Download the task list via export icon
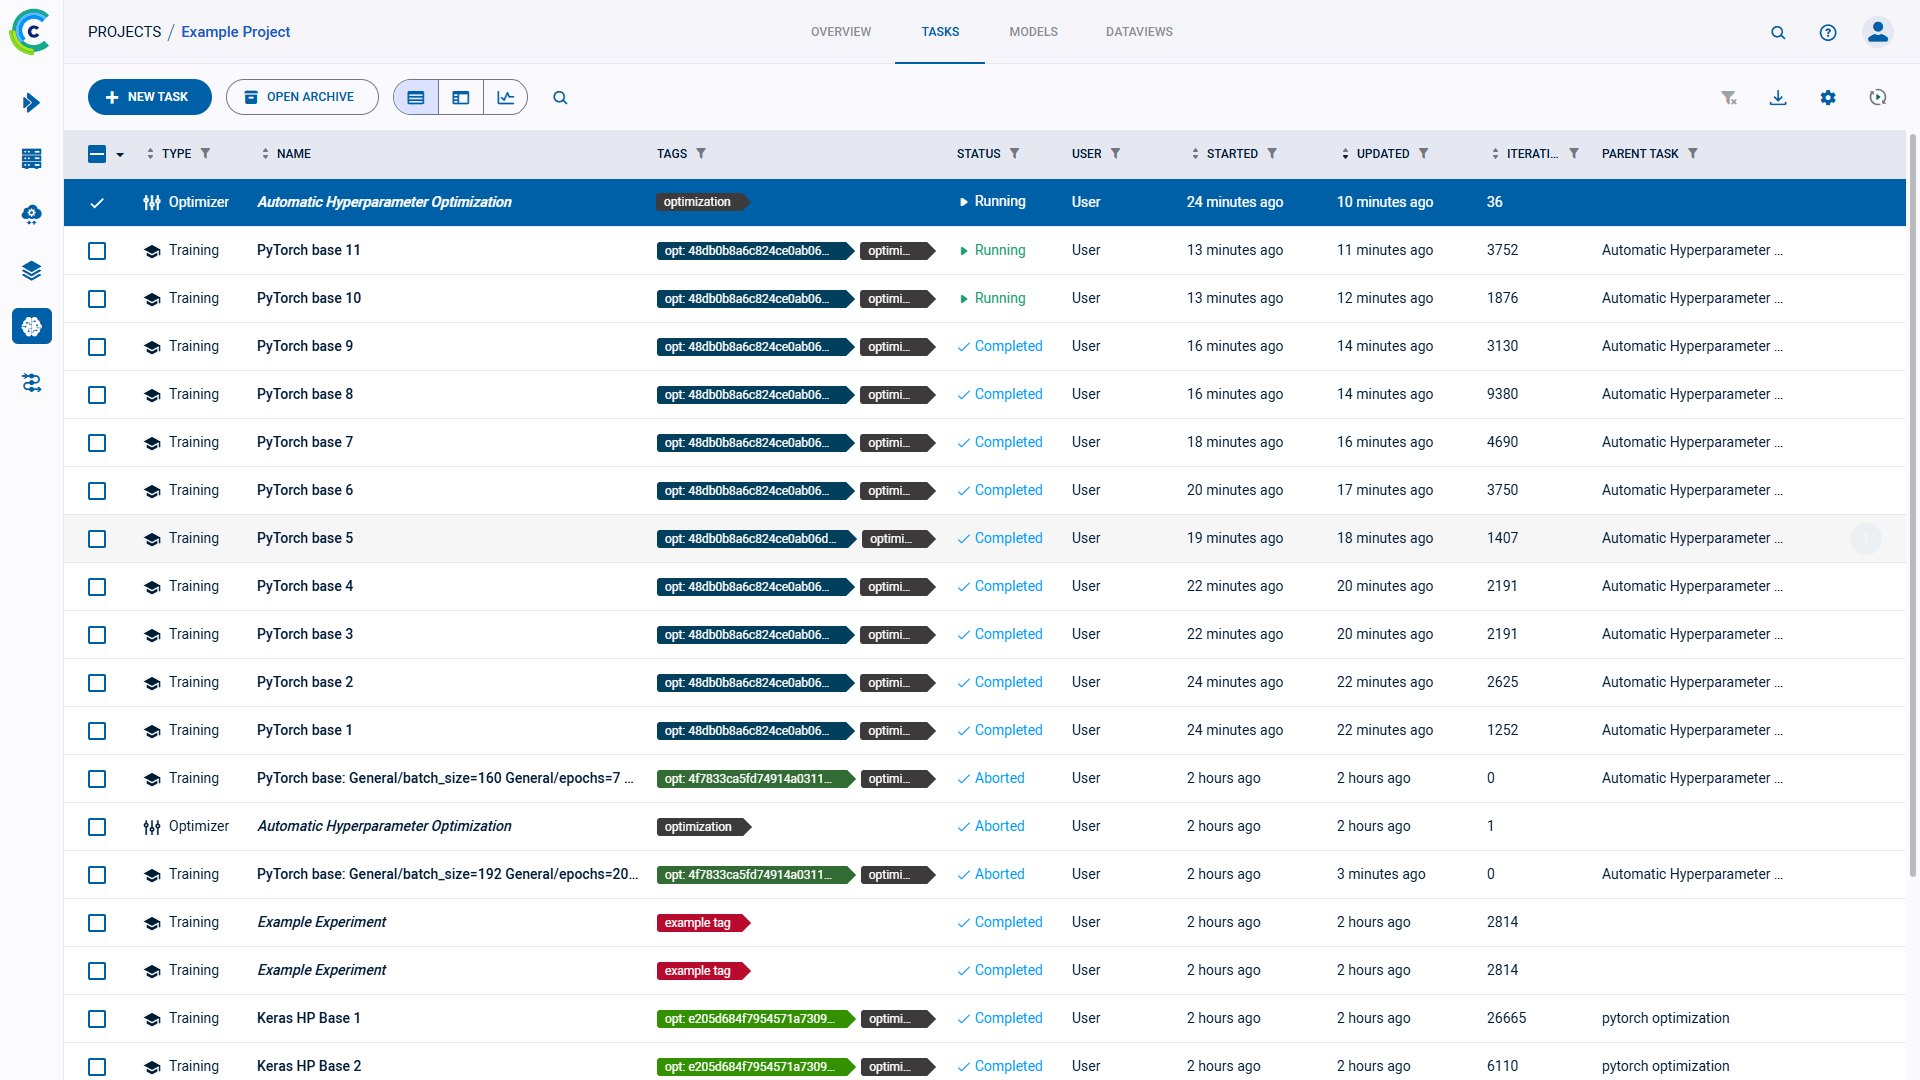Image resolution: width=1920 pixels, height=1080 pixels. pos(1778,97)
